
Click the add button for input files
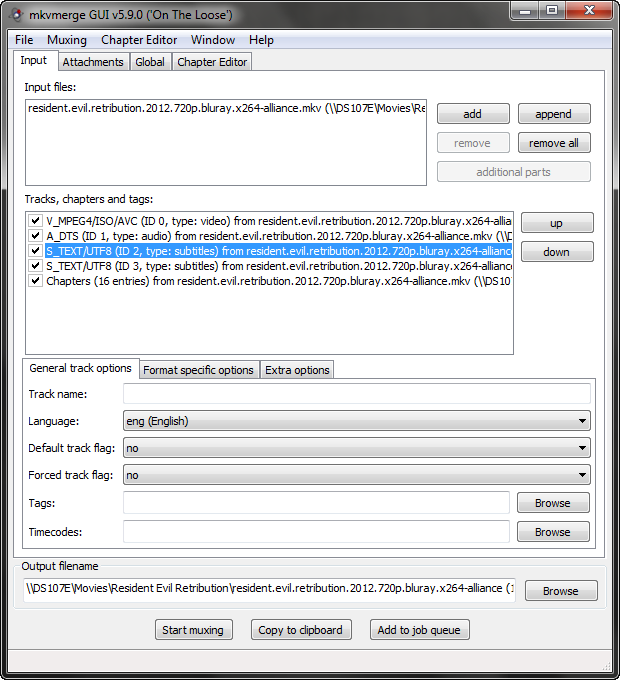pyautogui.click(x=473, y=114)
